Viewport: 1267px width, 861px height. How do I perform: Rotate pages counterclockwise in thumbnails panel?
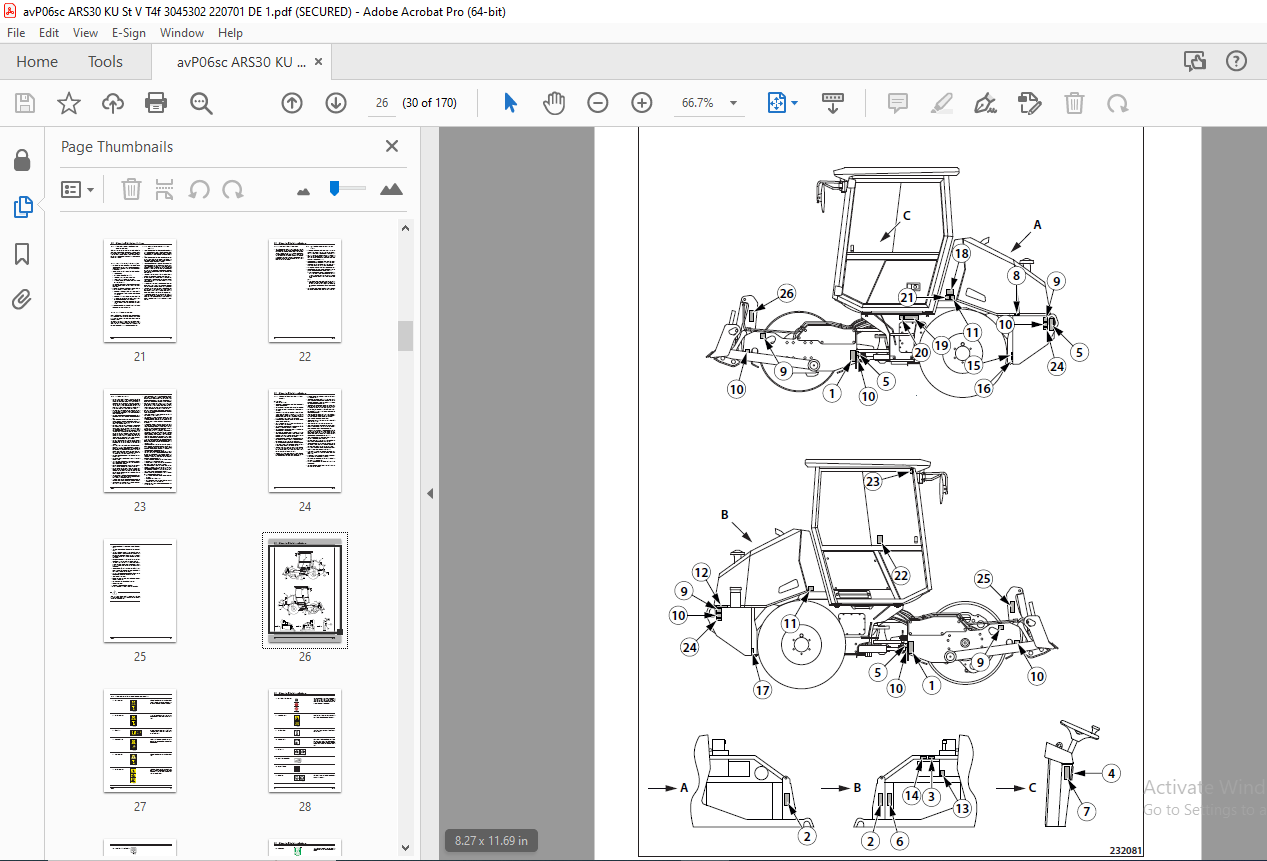[x=199, y=189]
